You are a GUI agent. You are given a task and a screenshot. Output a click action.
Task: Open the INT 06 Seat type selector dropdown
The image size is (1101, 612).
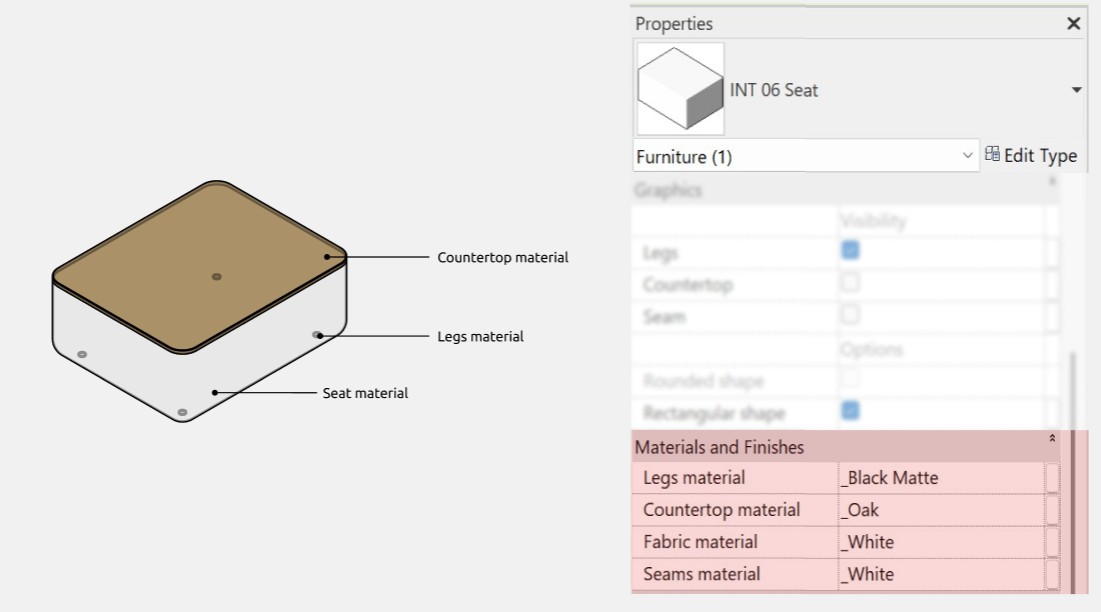[x=1076, y=90]
